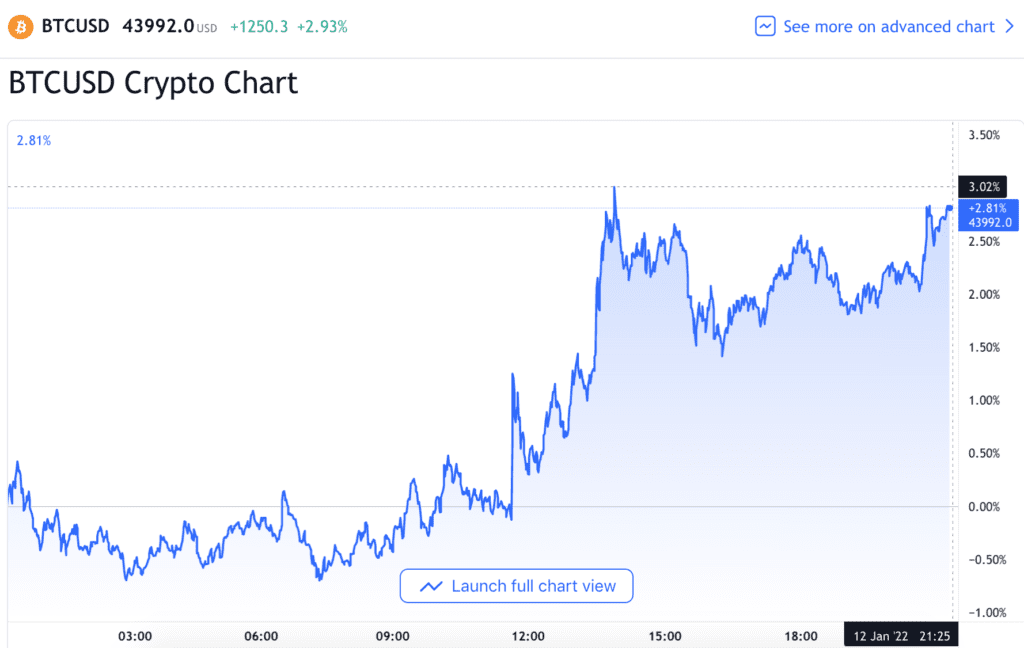Screen dimensions: 1024x648
Task: Open 'See more on advanced chart' link
Action: pos(888,27)
